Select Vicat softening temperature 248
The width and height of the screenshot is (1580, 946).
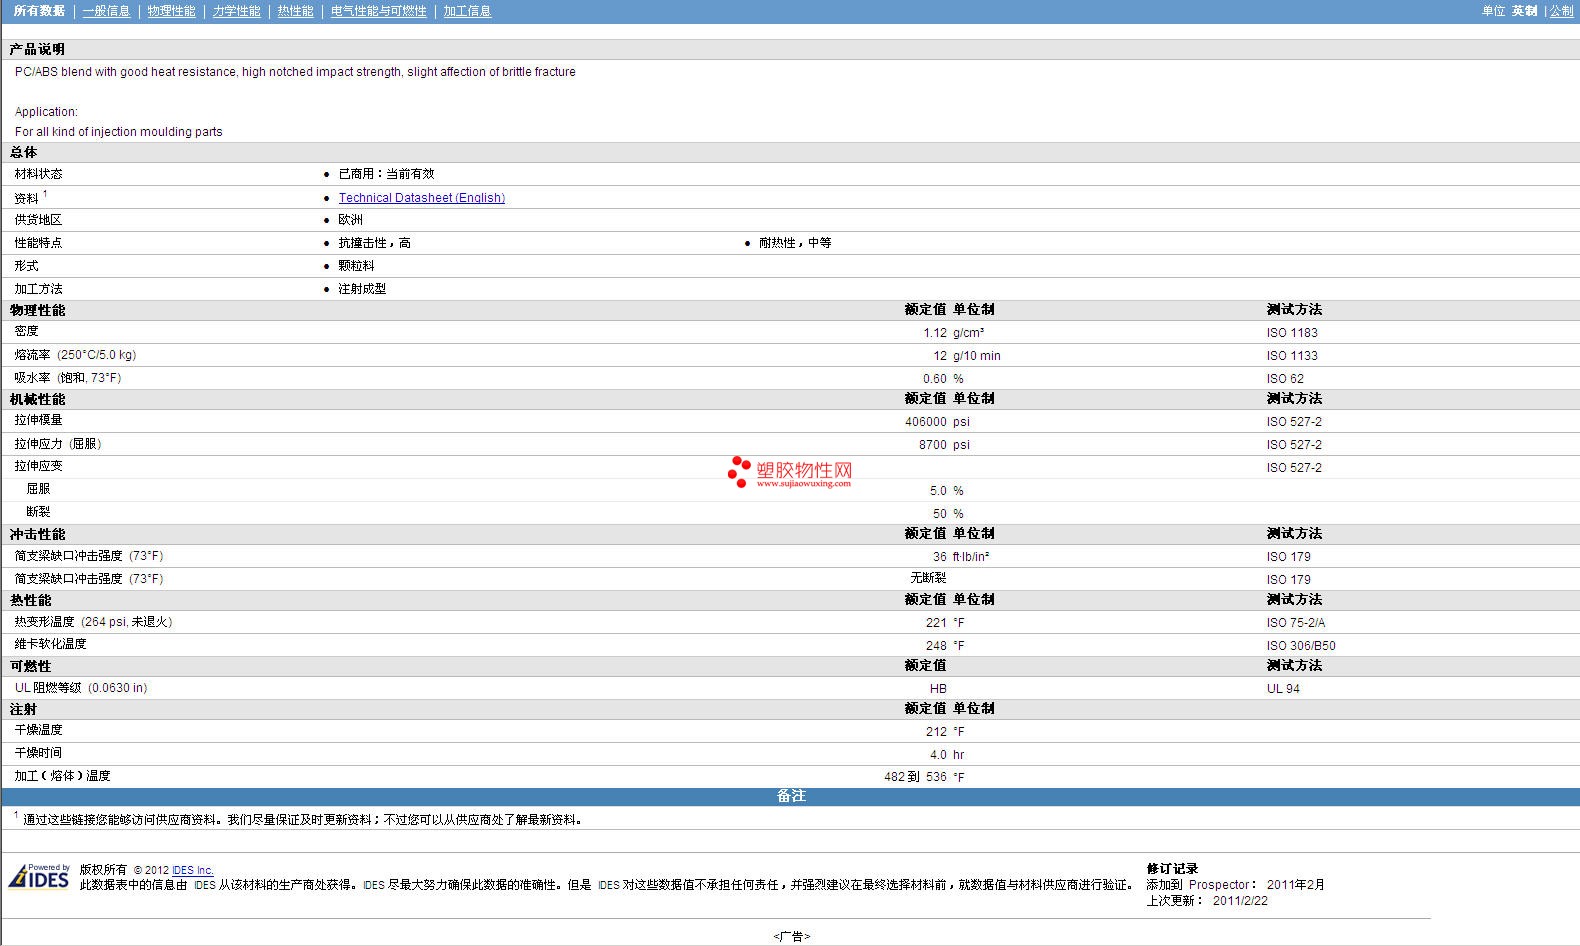coord(936,646)
